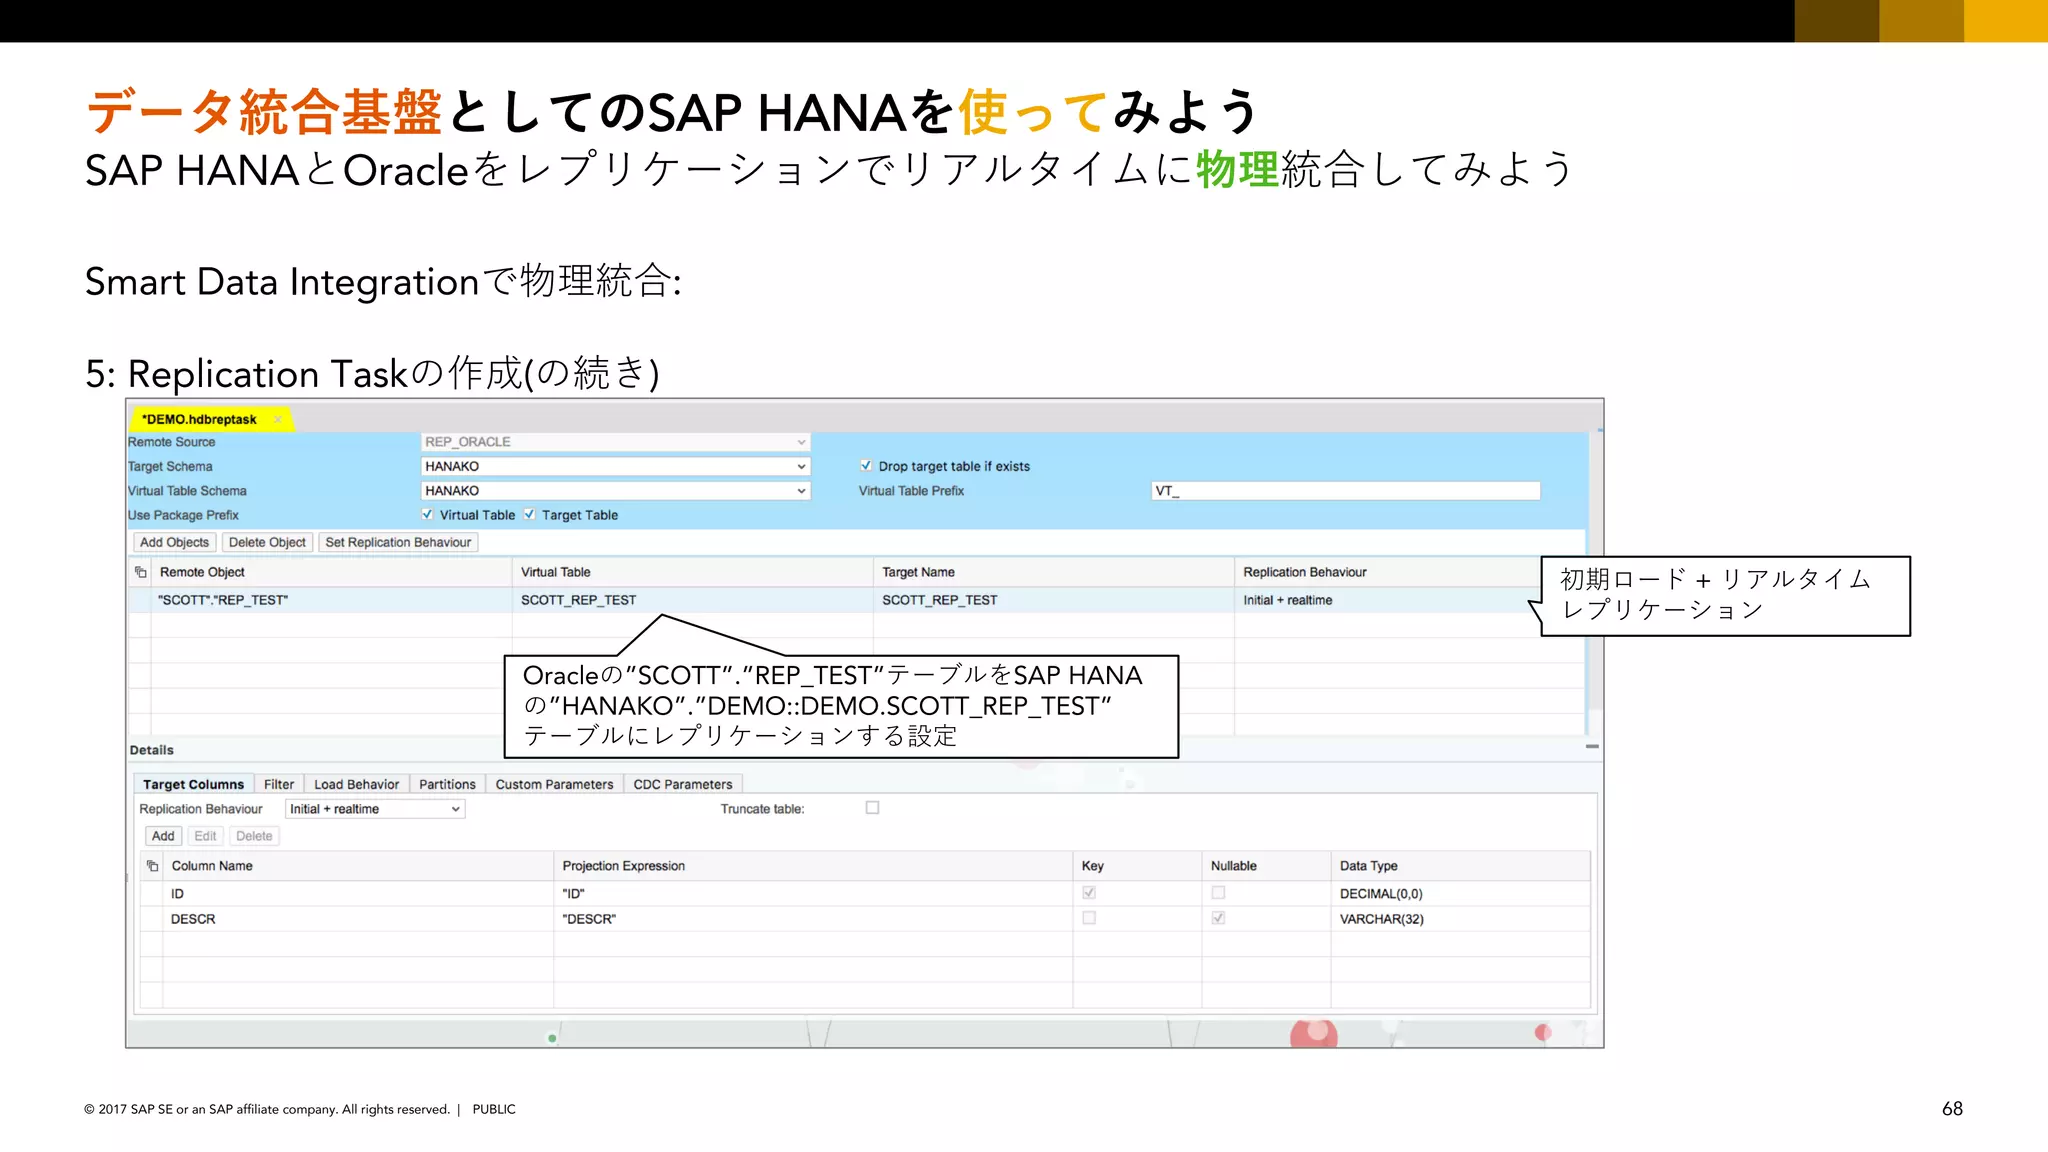Click the Add Objects button
Image resolution: width=2048 pixels, height=1152 pixels.
175,542
